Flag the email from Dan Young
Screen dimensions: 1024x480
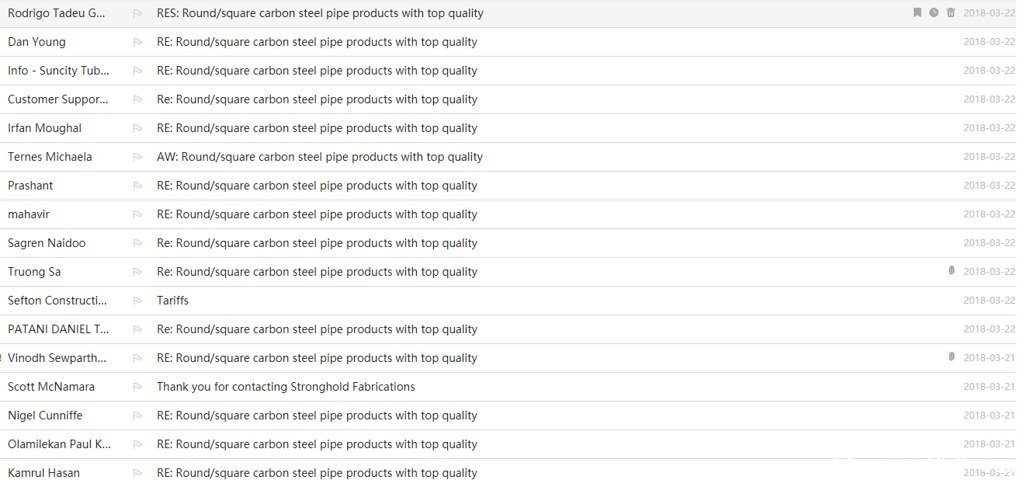point(137,42)
